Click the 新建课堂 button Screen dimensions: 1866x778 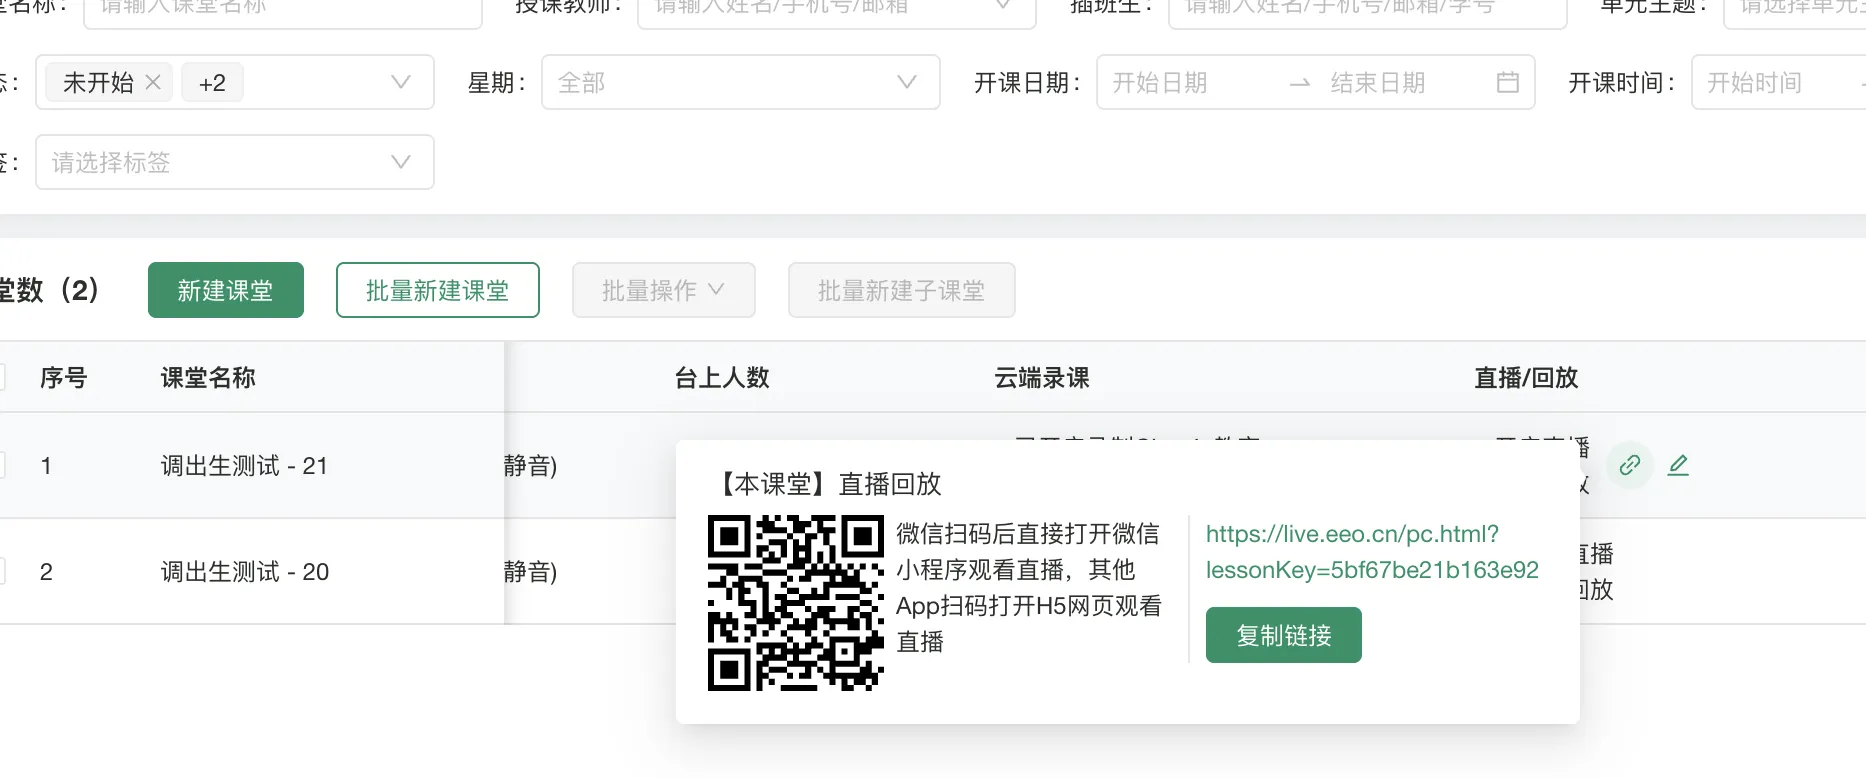pyautogui.click(x=226, y=290)
